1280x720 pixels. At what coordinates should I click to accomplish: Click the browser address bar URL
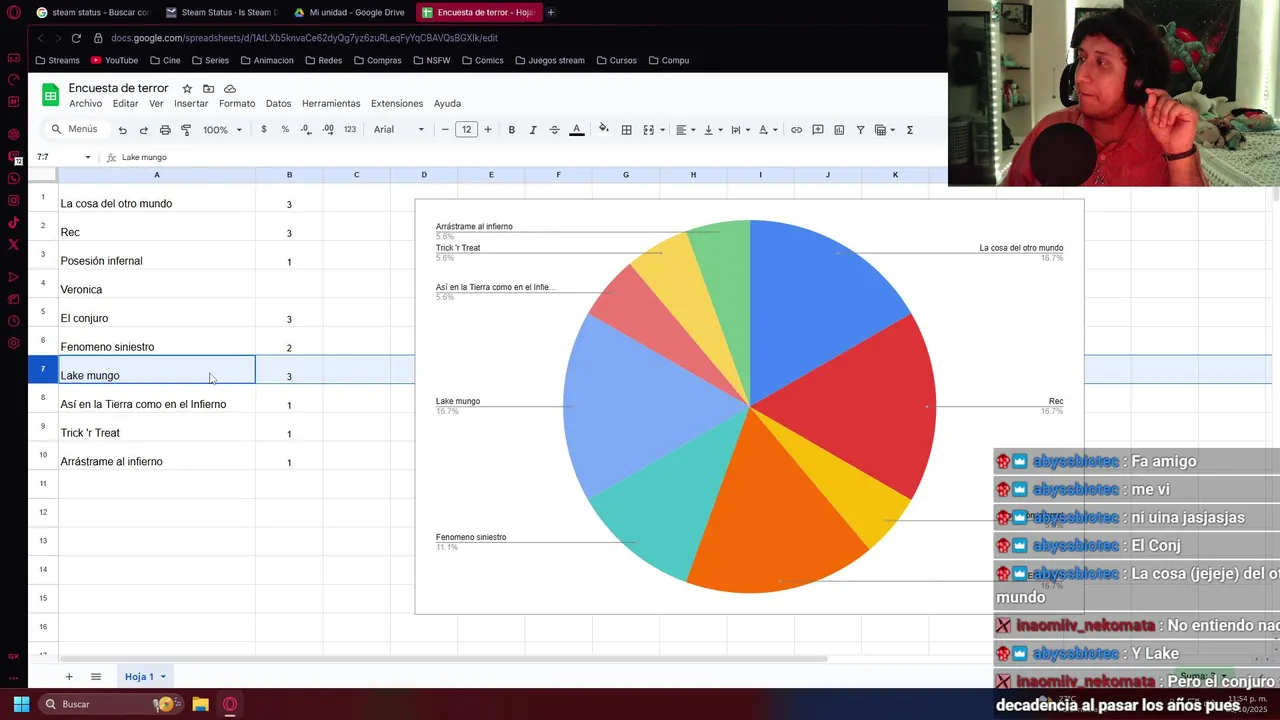(x=305, y=38)
